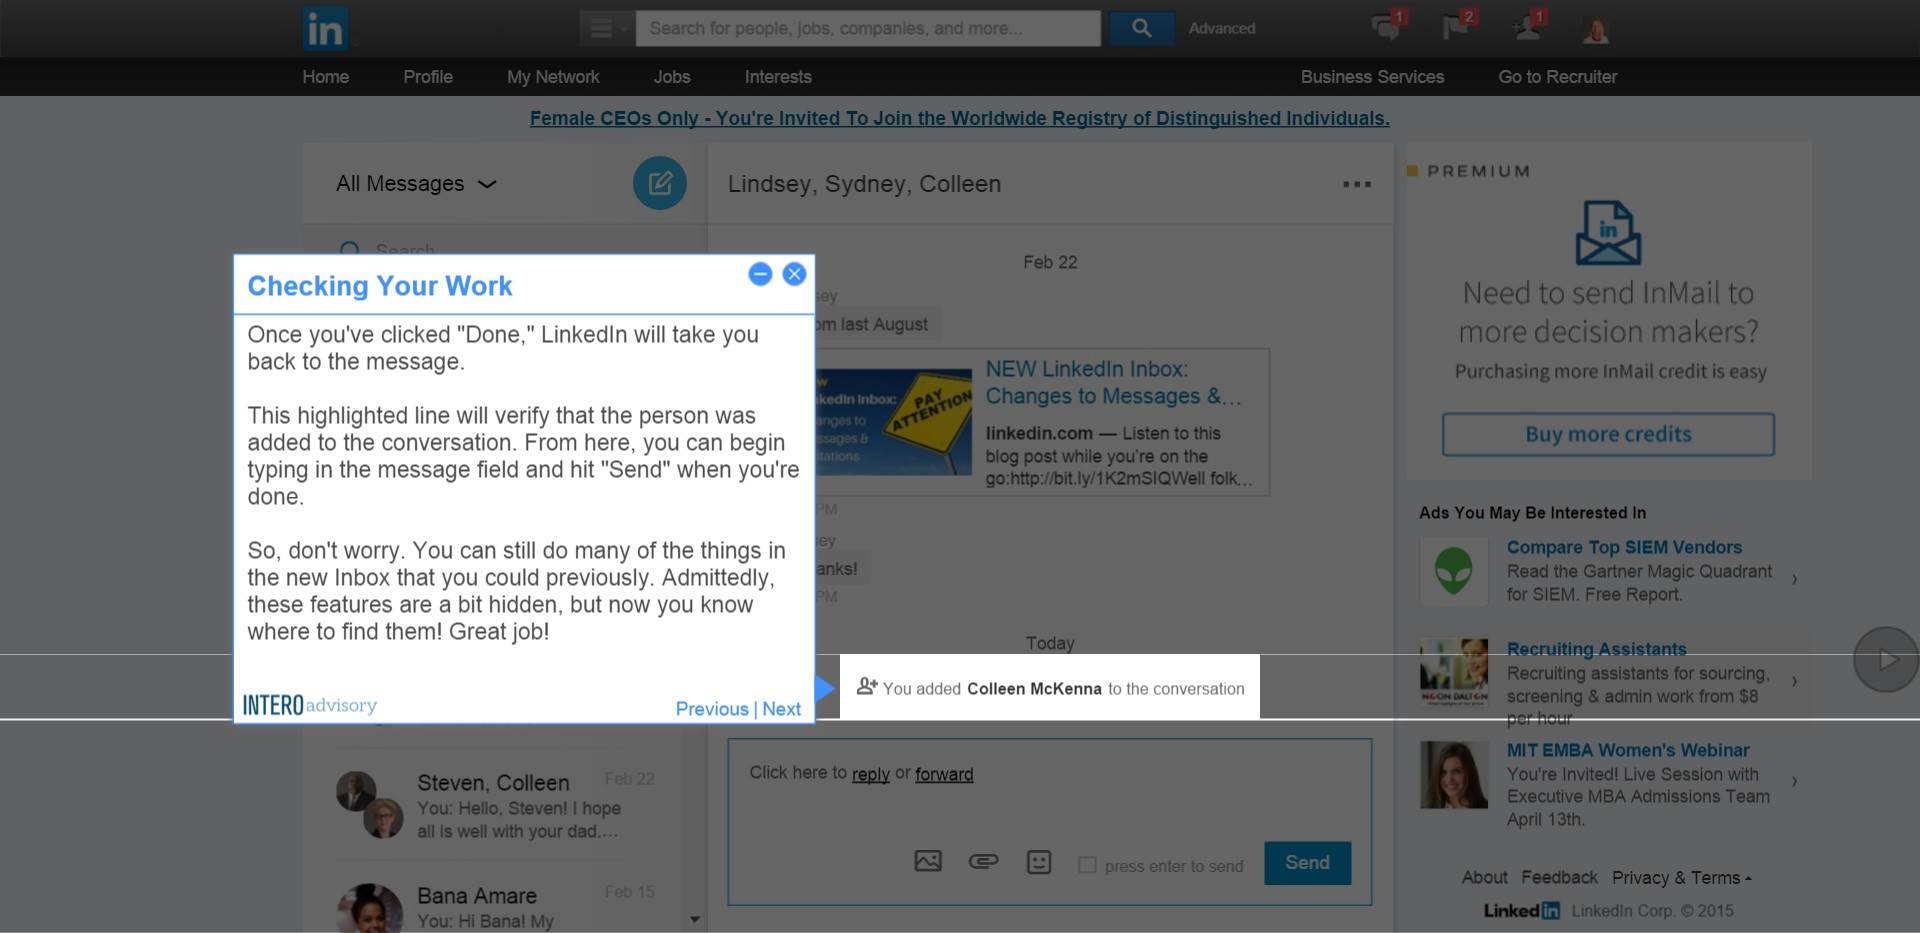This screenshot has width=1920, height=933.
Task: Open the My Network menu item
Action: pos(553,77)
